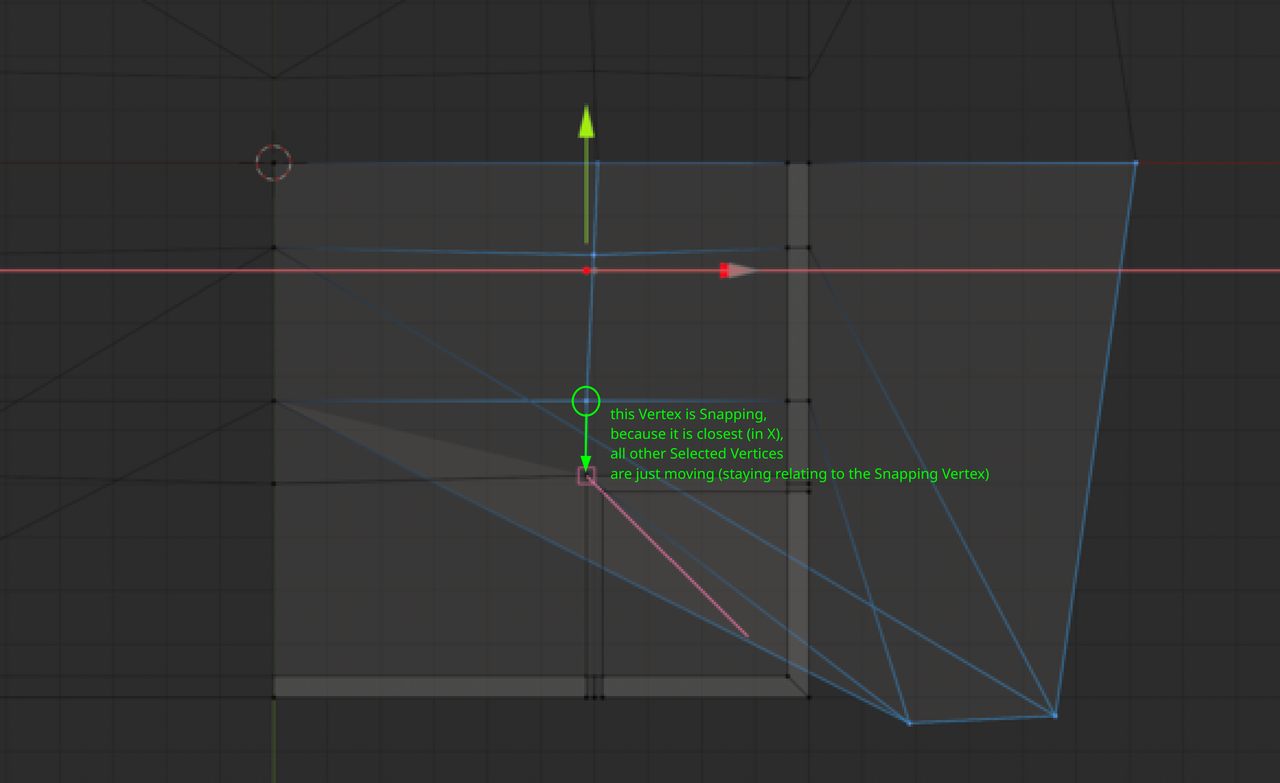Click the light gray horizontal strip along the box bottom

click(x=430, y=686)
